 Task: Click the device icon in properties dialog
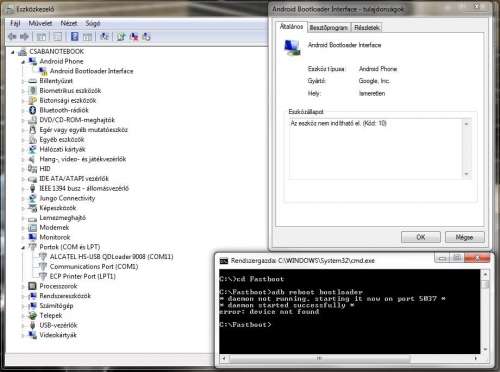292,47
